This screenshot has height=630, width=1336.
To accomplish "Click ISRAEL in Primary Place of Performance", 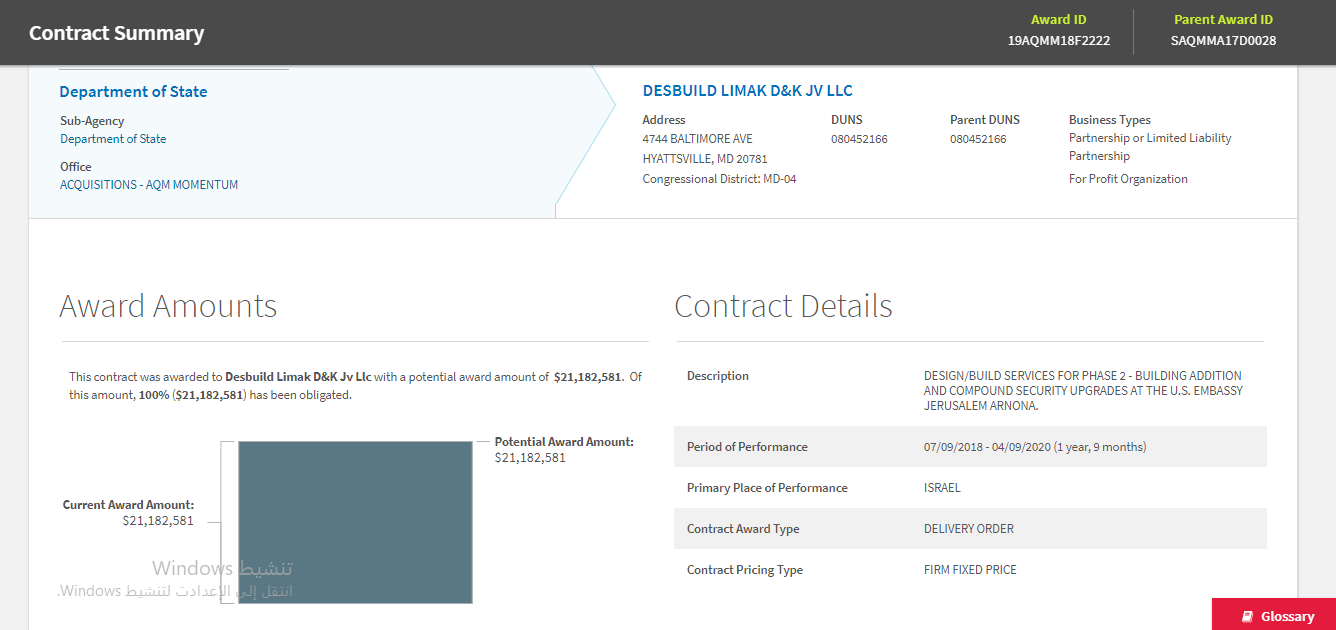I will click(942, 488).
